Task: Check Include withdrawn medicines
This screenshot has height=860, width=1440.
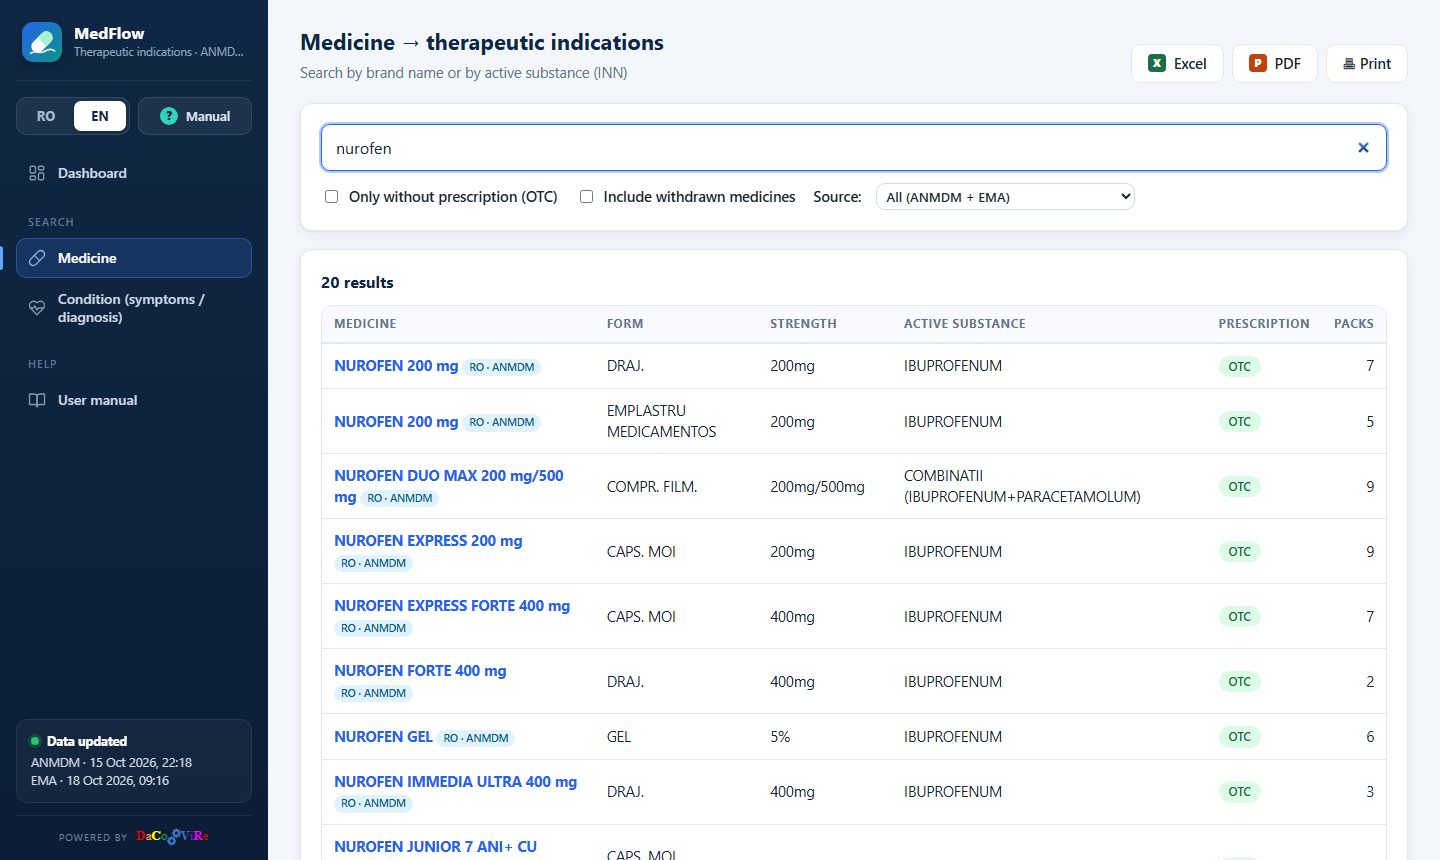Action: point(586,197)
